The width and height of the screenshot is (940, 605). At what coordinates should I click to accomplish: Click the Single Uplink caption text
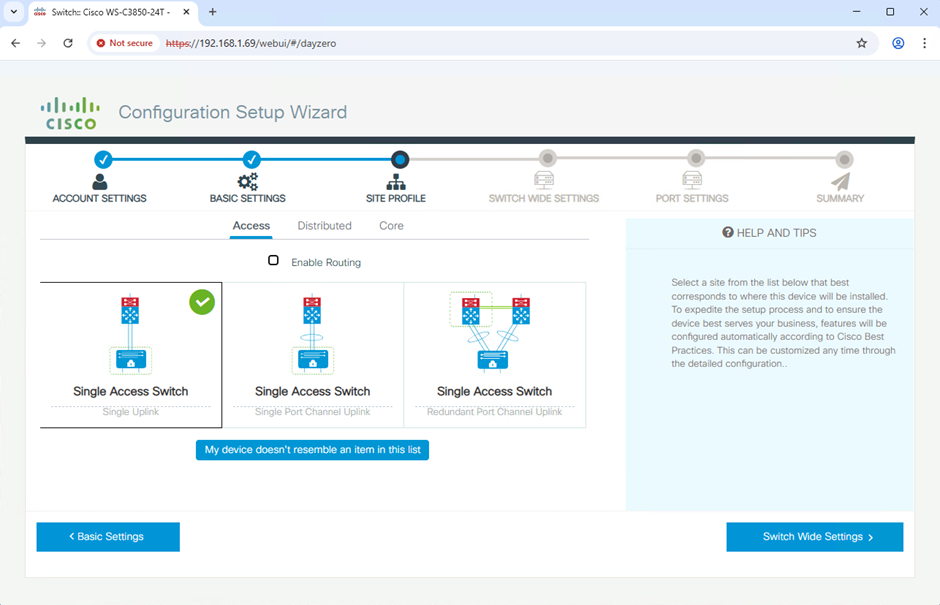(x=131, y=412)
